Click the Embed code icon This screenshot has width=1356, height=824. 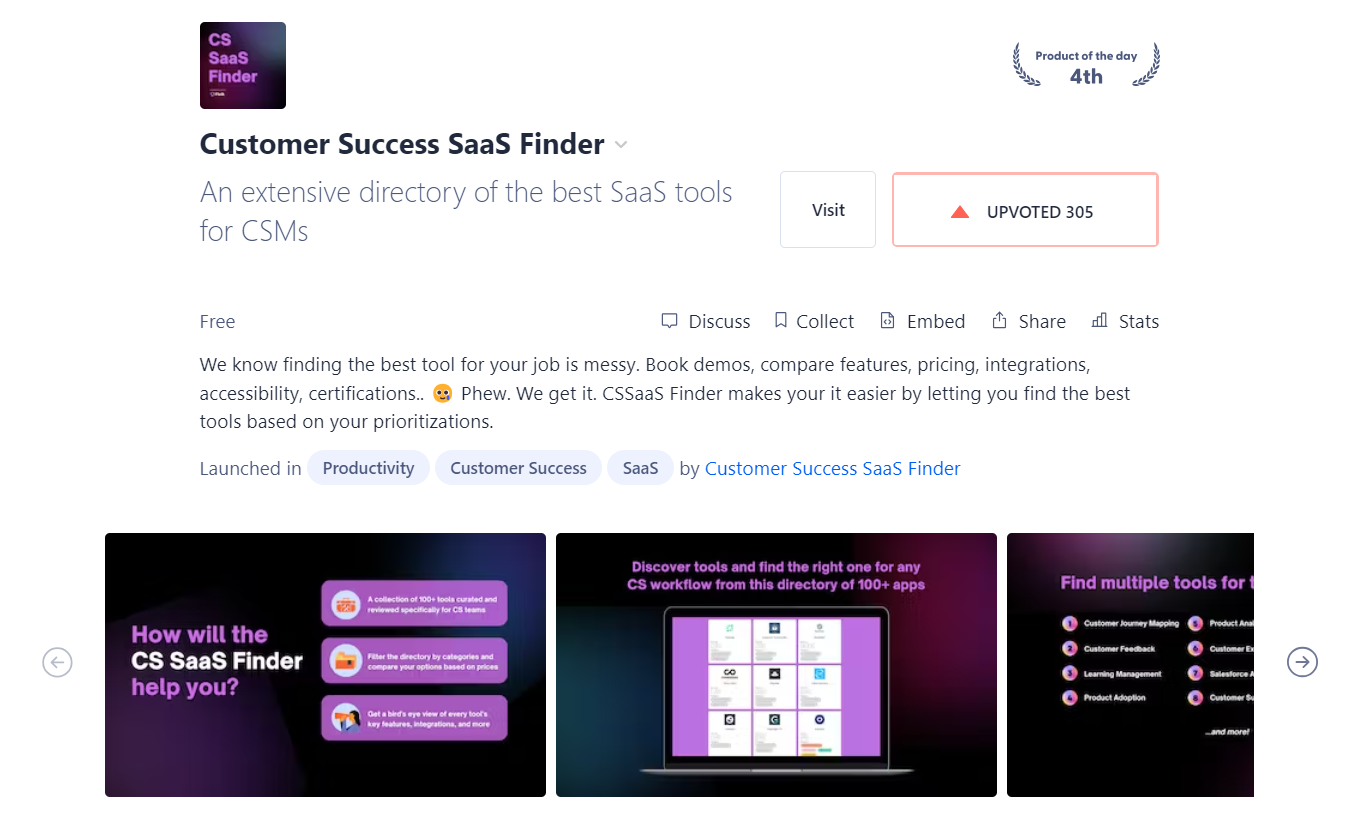pyautogui.click(x=887, y=321)
